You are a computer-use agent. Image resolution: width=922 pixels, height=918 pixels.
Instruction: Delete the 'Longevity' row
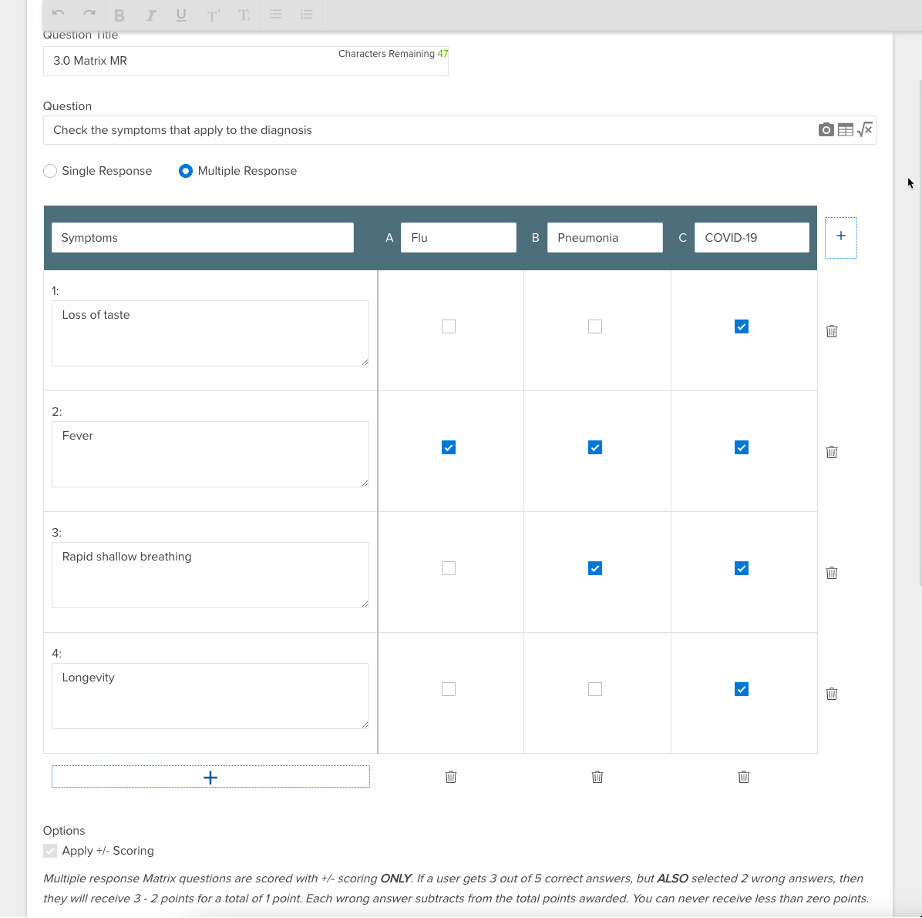point(831,693)
